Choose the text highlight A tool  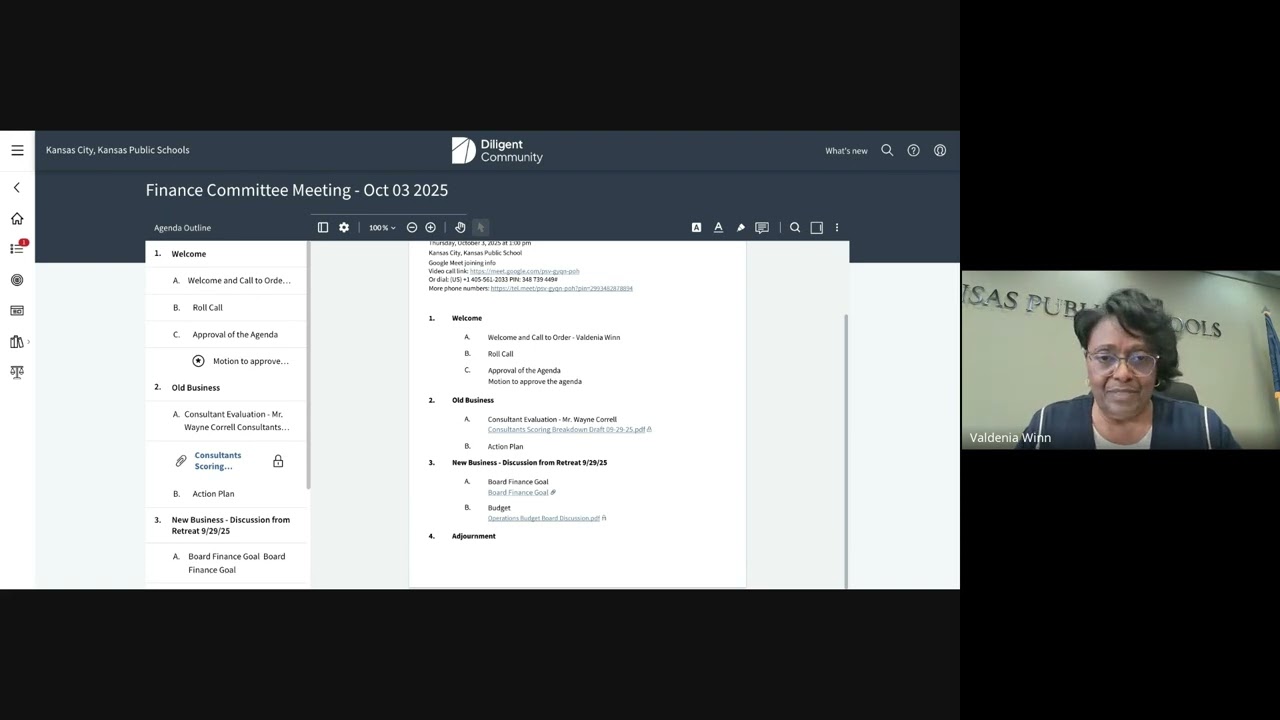(x=696, y=228)
